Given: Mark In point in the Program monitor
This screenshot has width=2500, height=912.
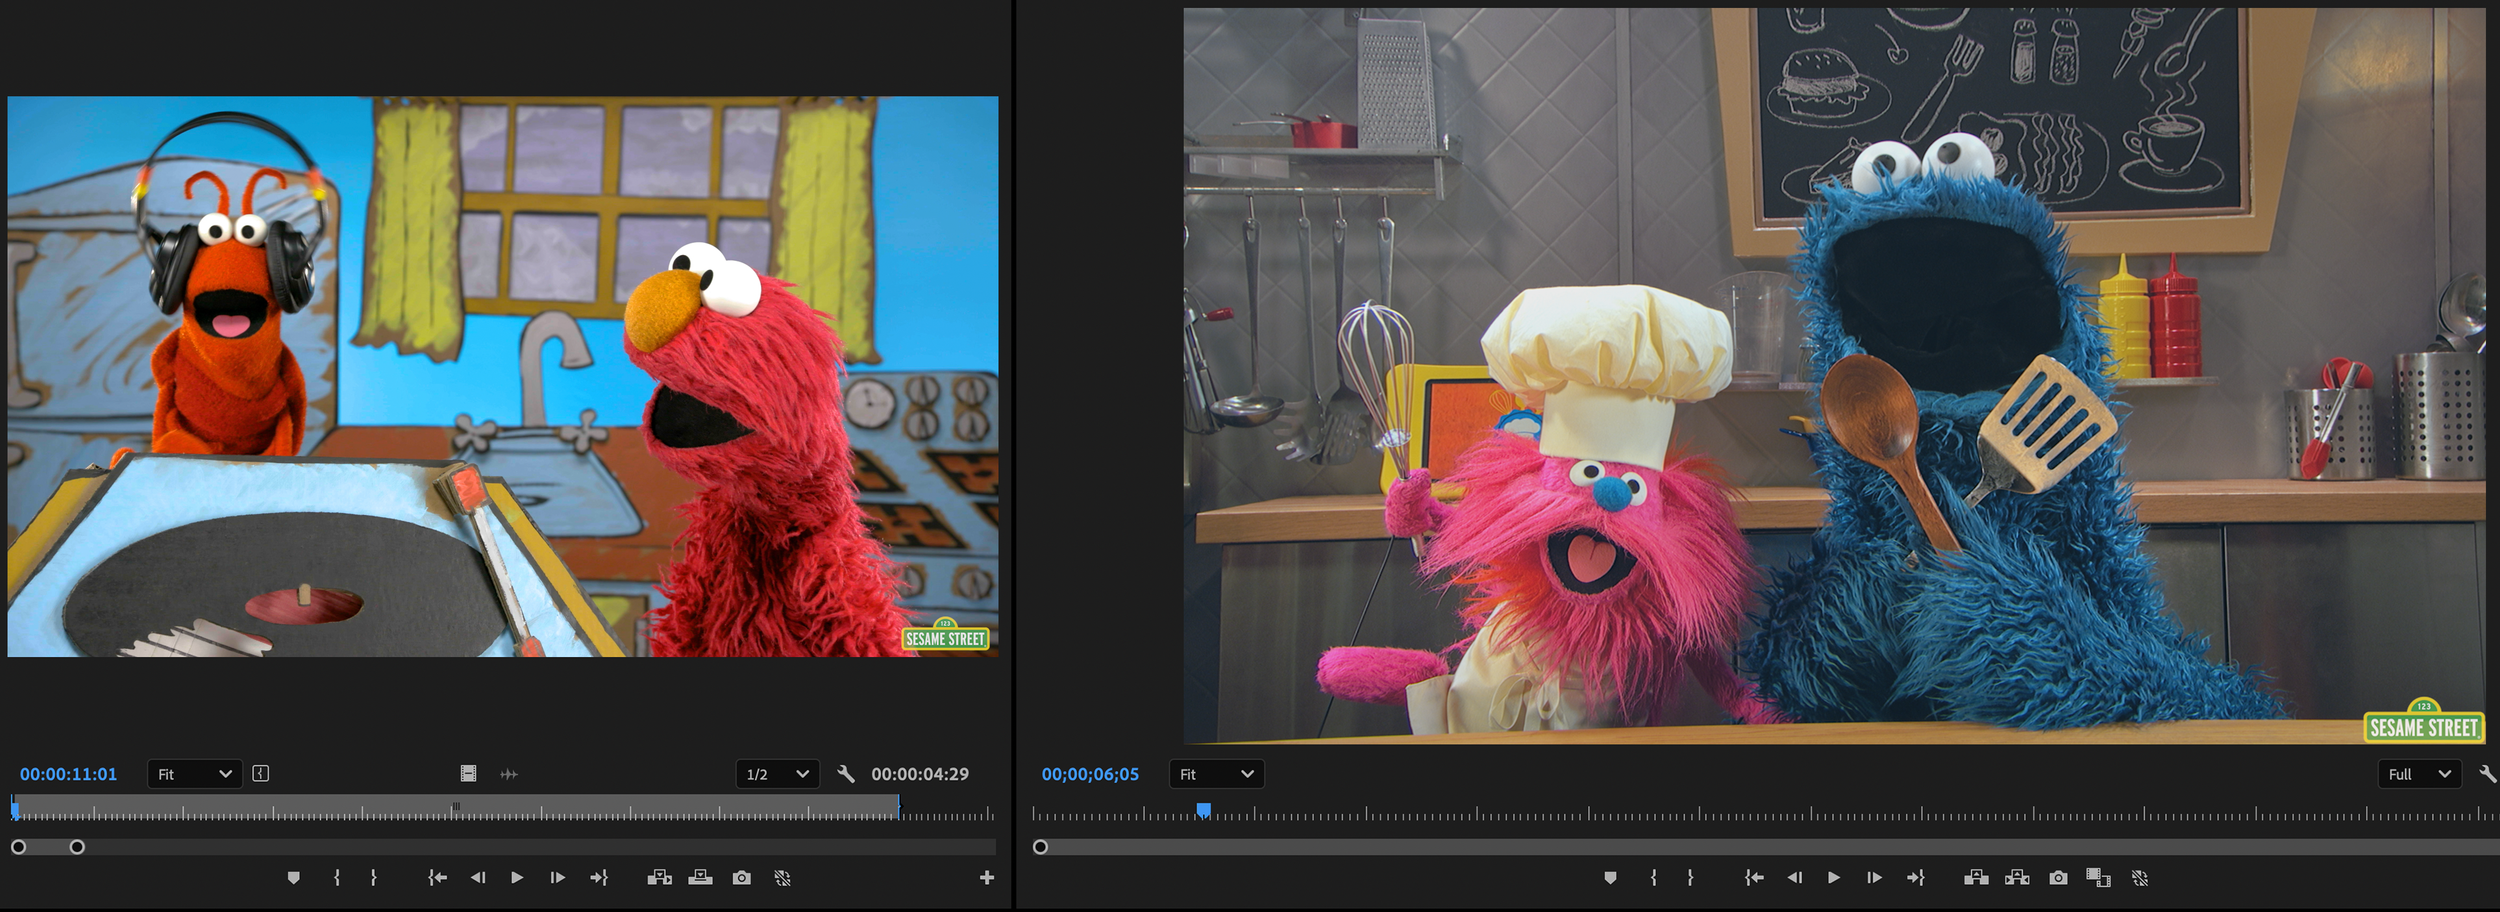Looking at the screenshot, I should pos(1654,878).
